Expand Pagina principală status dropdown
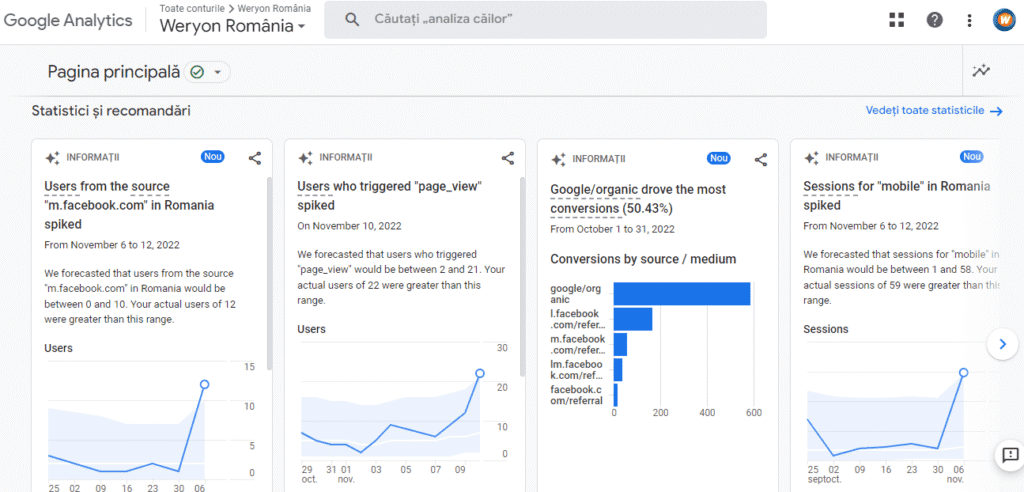The width and height of the screenshot is (1024, 492). [208, 72]
